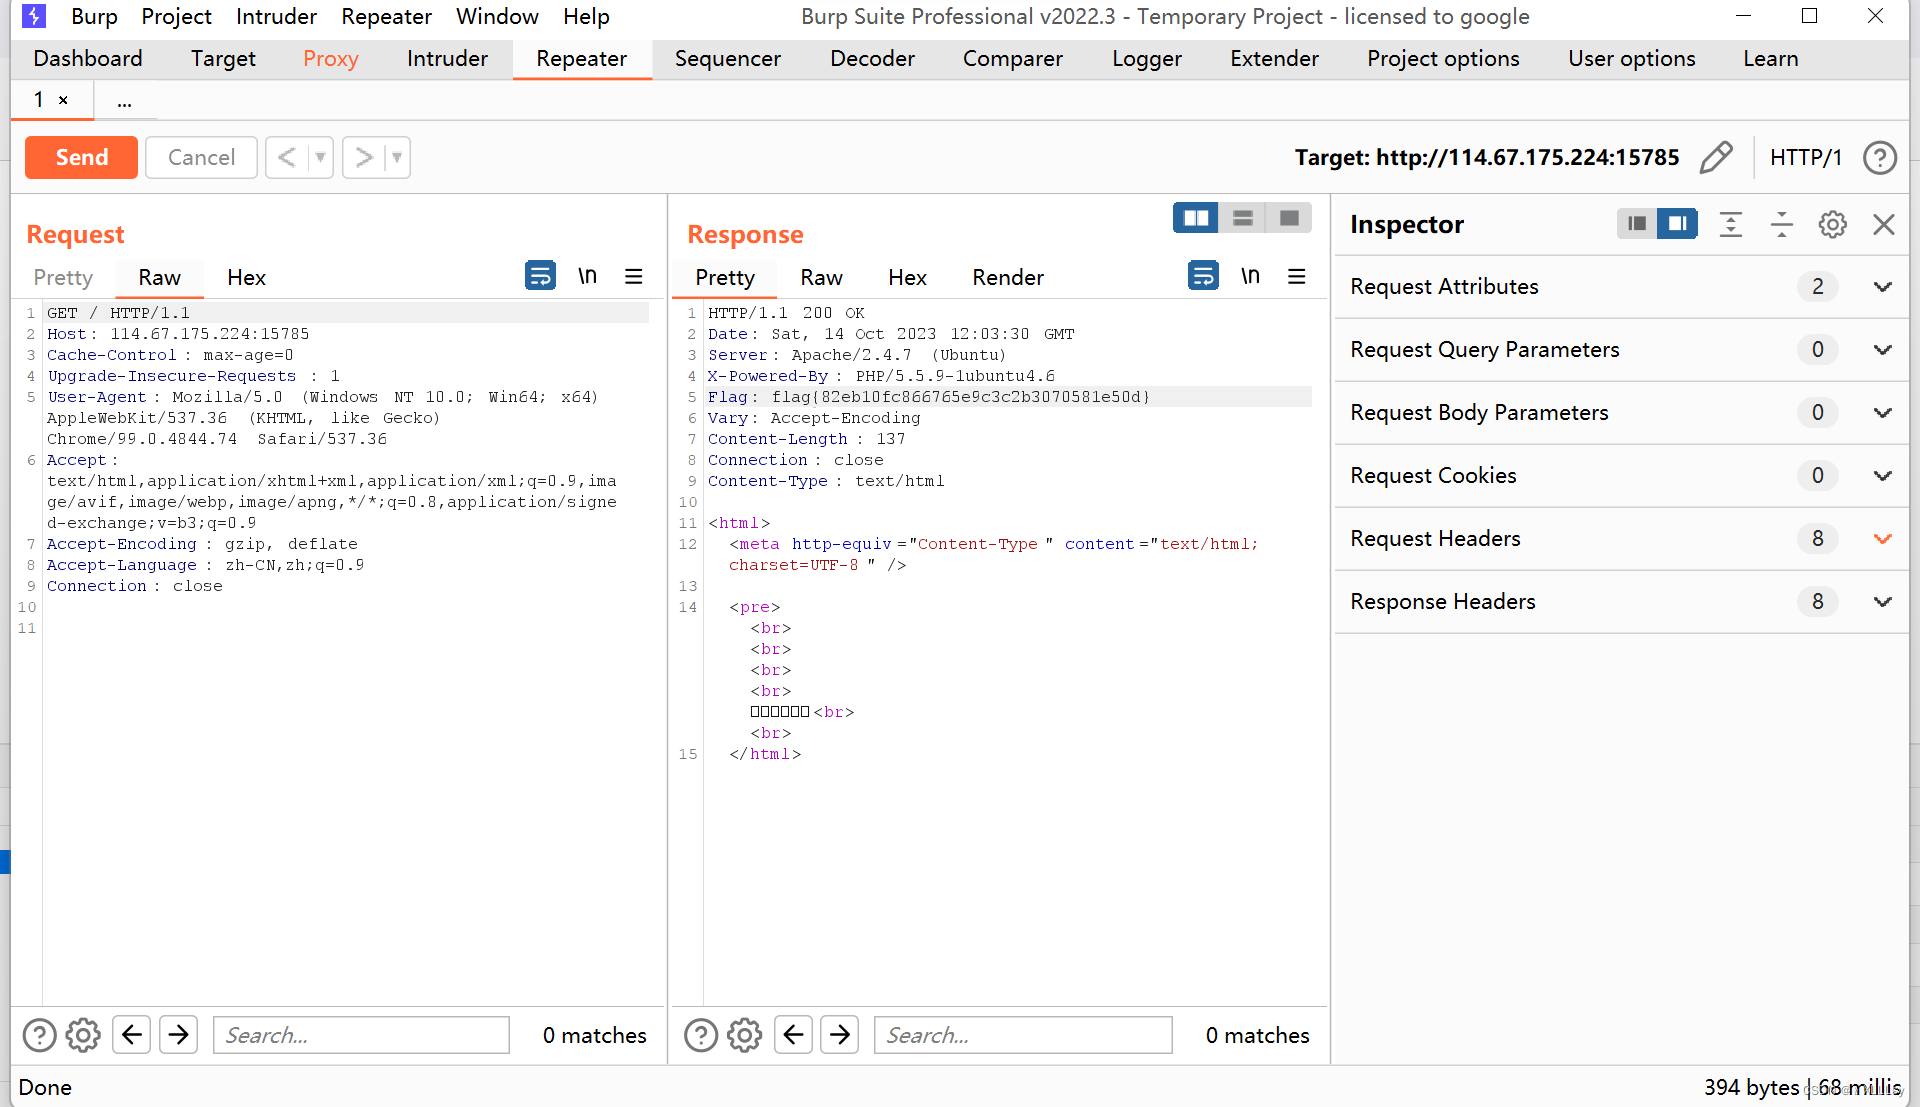The width and height of the screenshot is (1920, 1107).
Task: Open Response search settings gear
Action: (x=744, y=1035)
